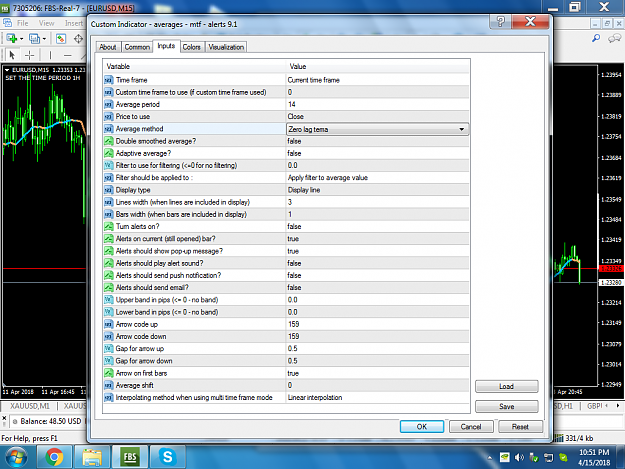
Task: Edit the Lines width value 3
Action: tap(377, 202)
